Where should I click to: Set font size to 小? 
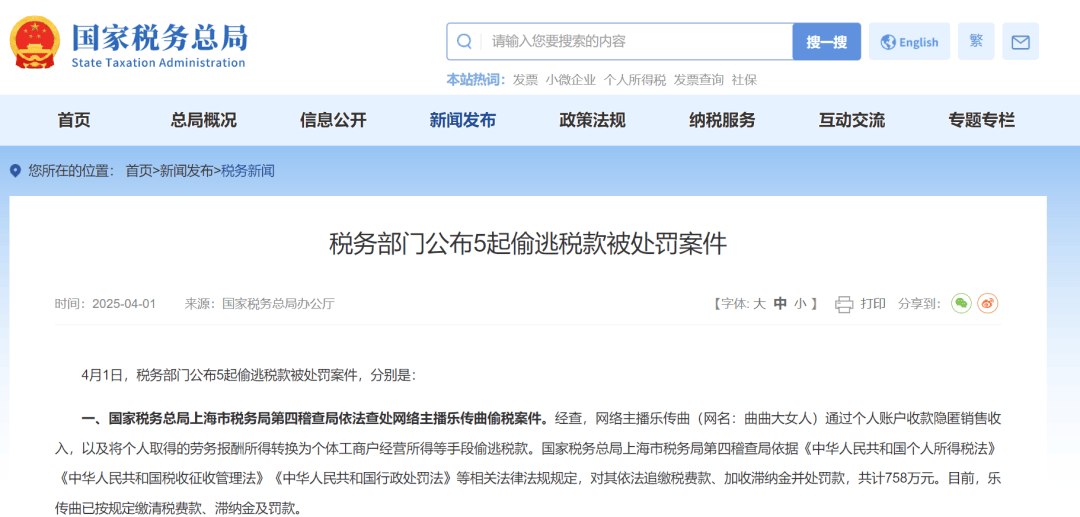coord(800,304)
